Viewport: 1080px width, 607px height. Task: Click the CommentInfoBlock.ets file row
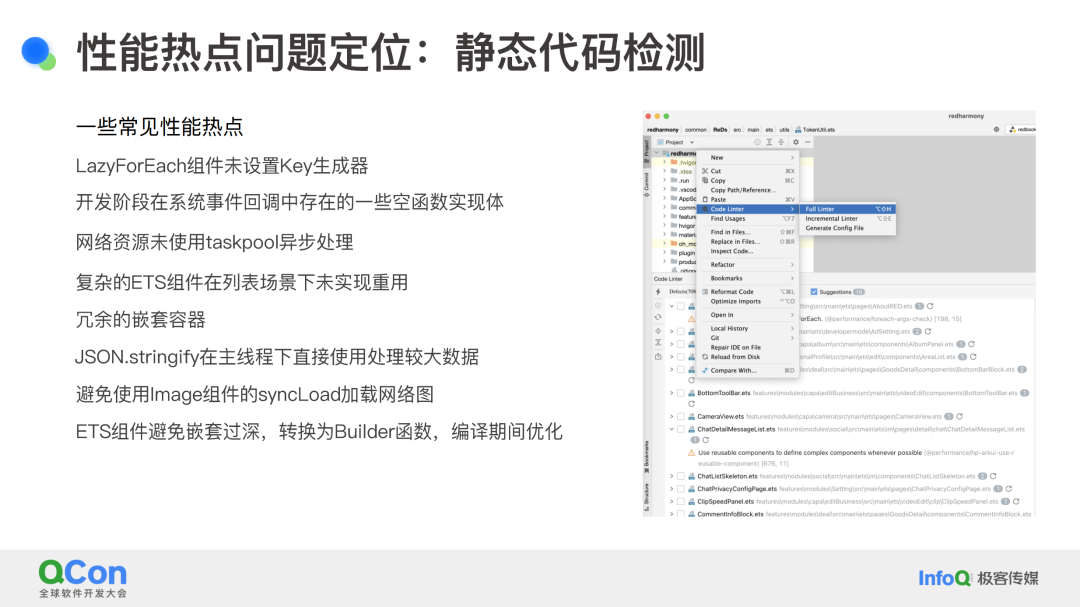click(x=851, y=514)
